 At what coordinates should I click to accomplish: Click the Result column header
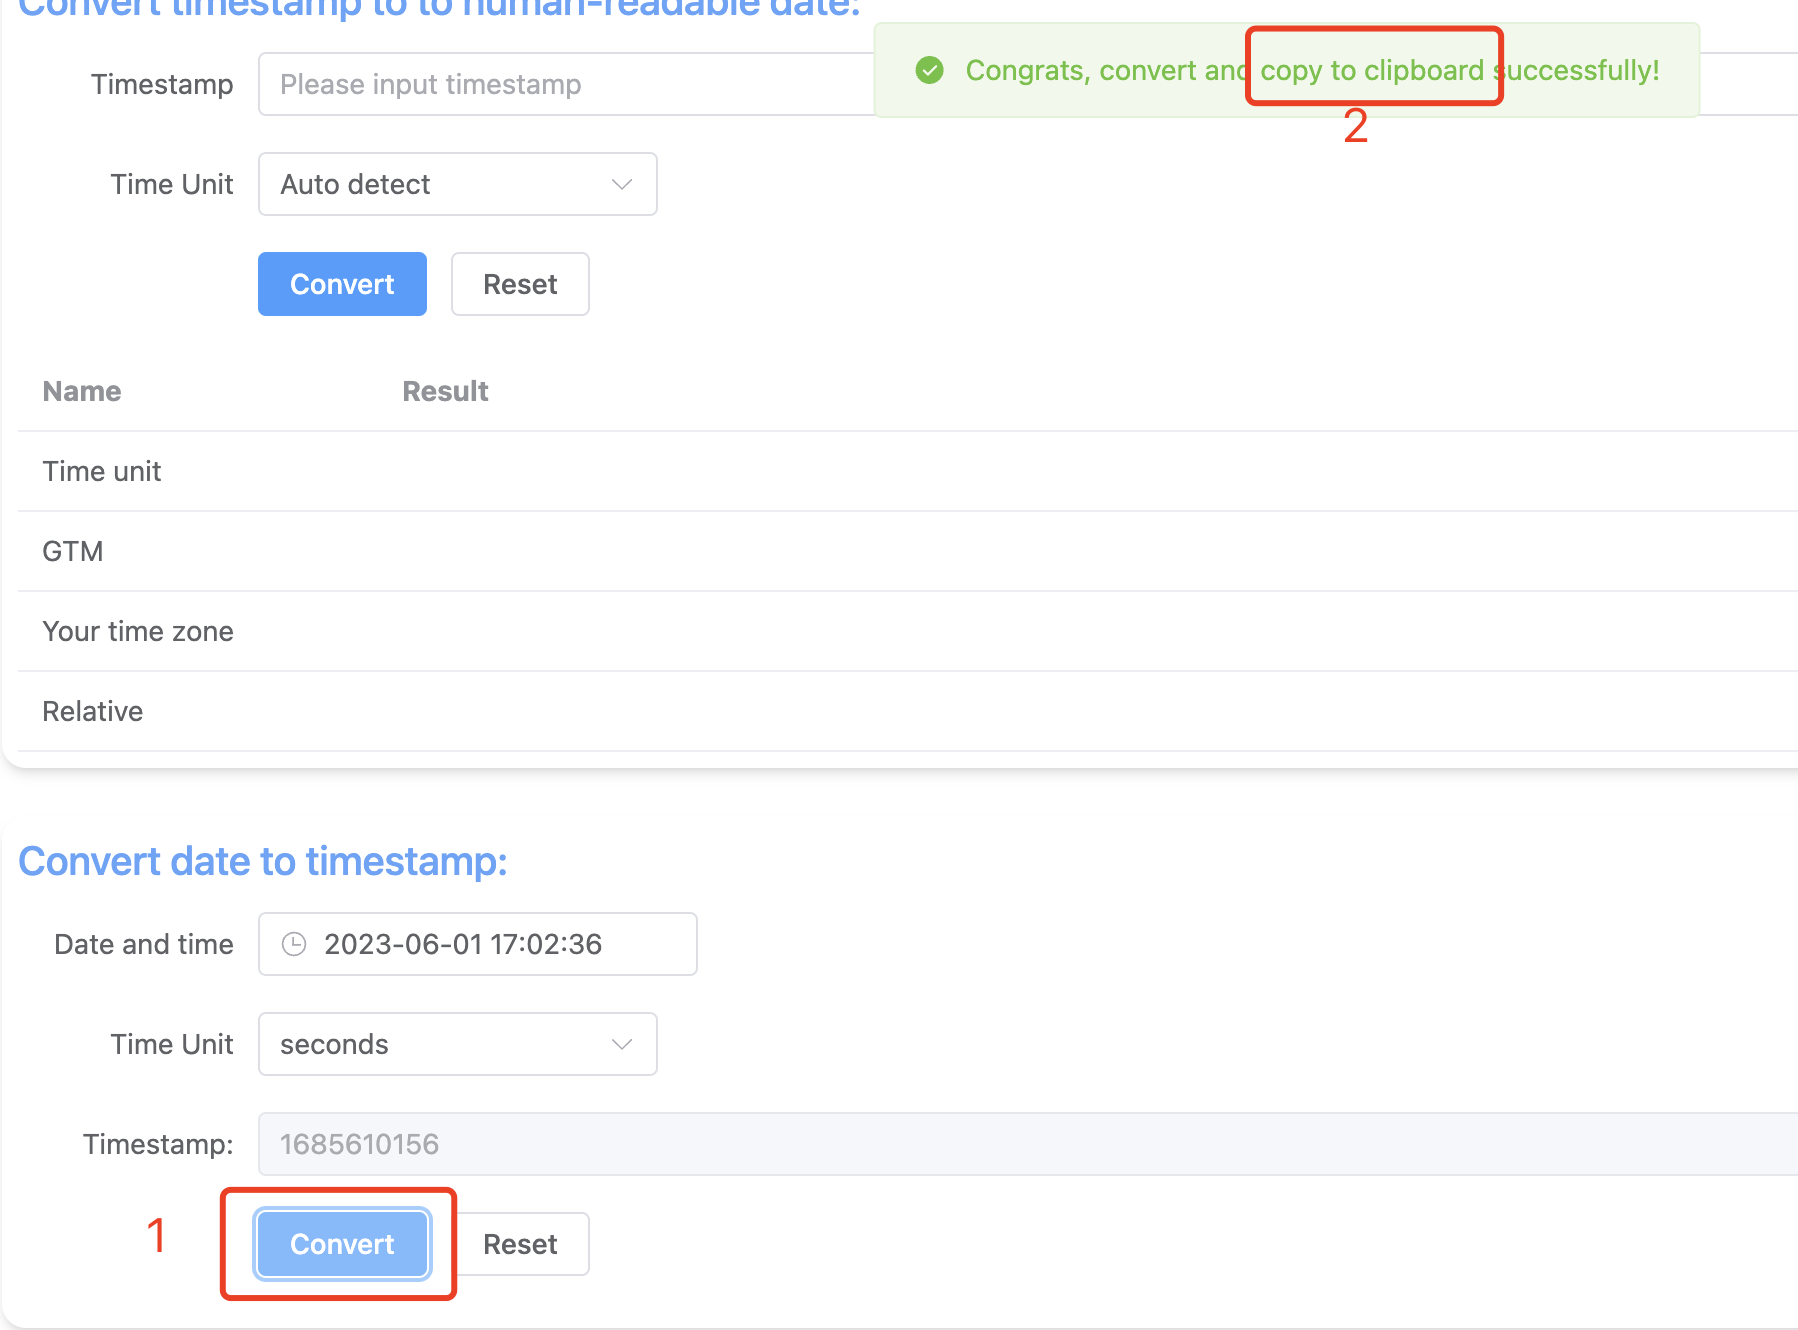click(x=444, y=391)
